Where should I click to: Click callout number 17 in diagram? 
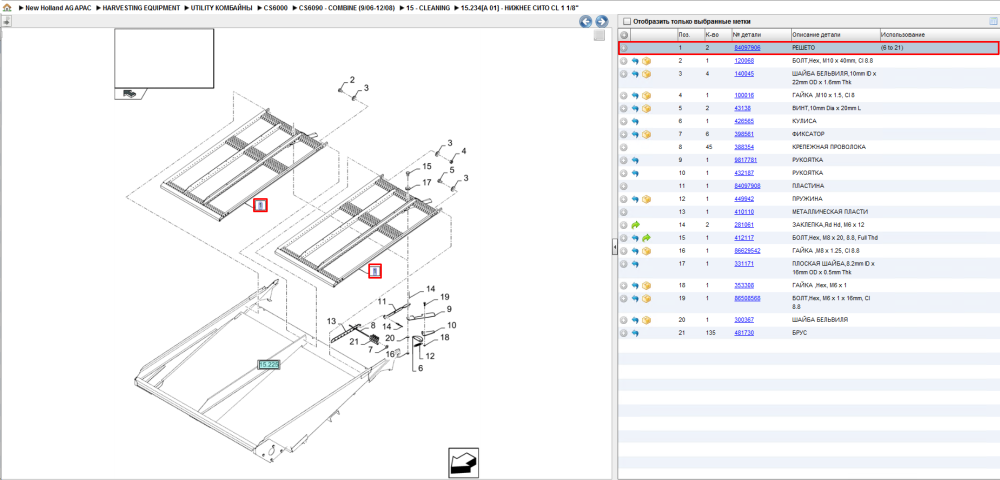coord(427,182)
